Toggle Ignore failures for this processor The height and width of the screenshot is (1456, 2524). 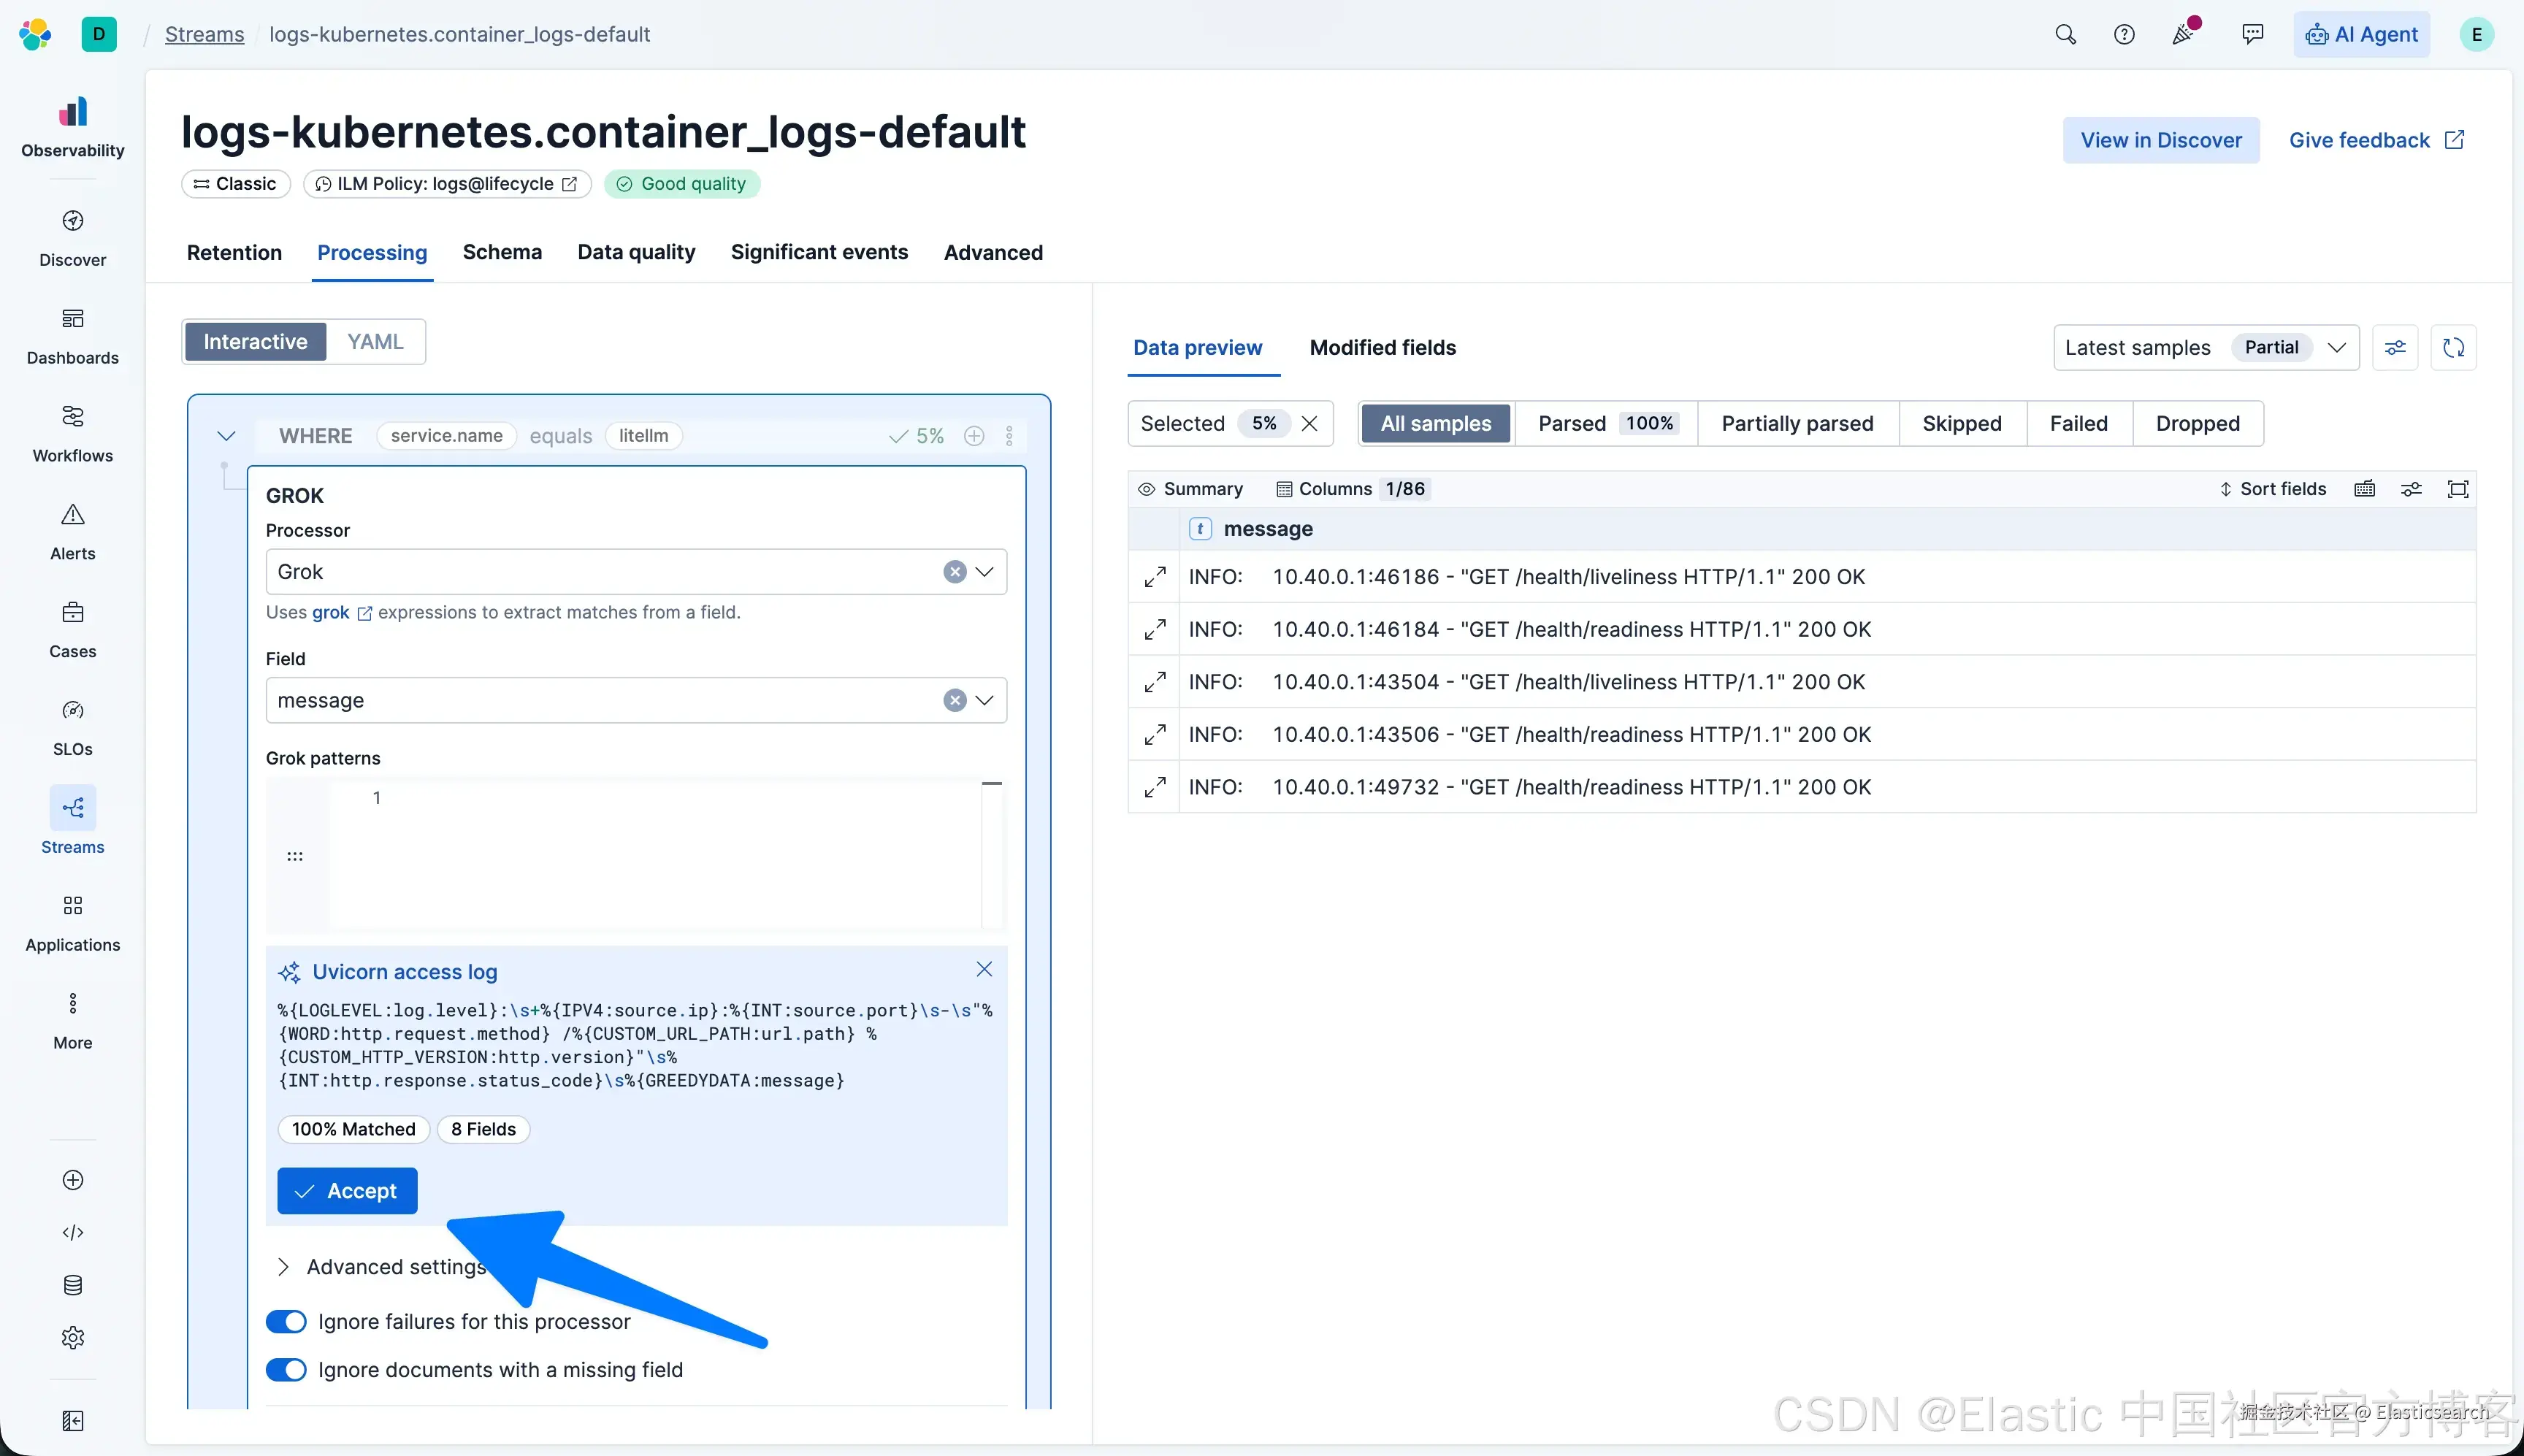(286, 1321)
